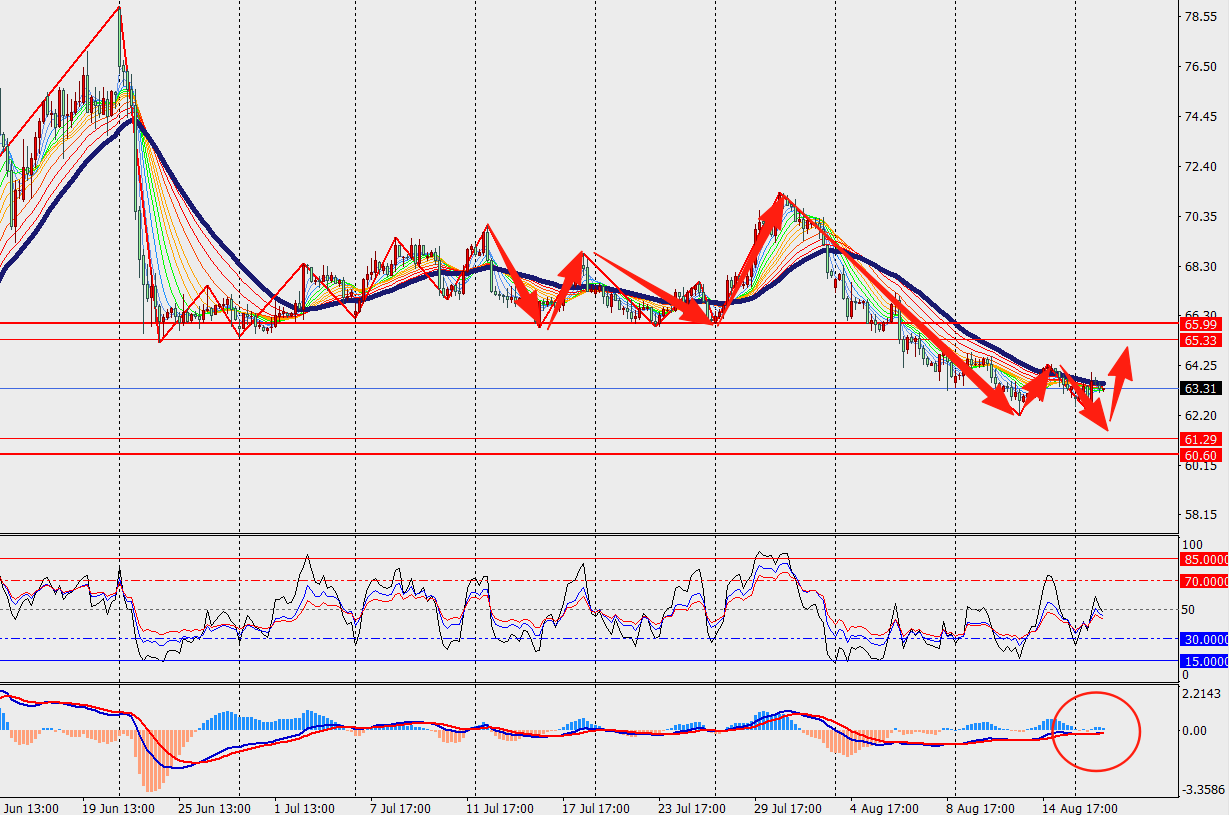This screenshot has width=1230, height=815.
Task: Click the 64.25 price axis value
Action: pos(1200,365)
